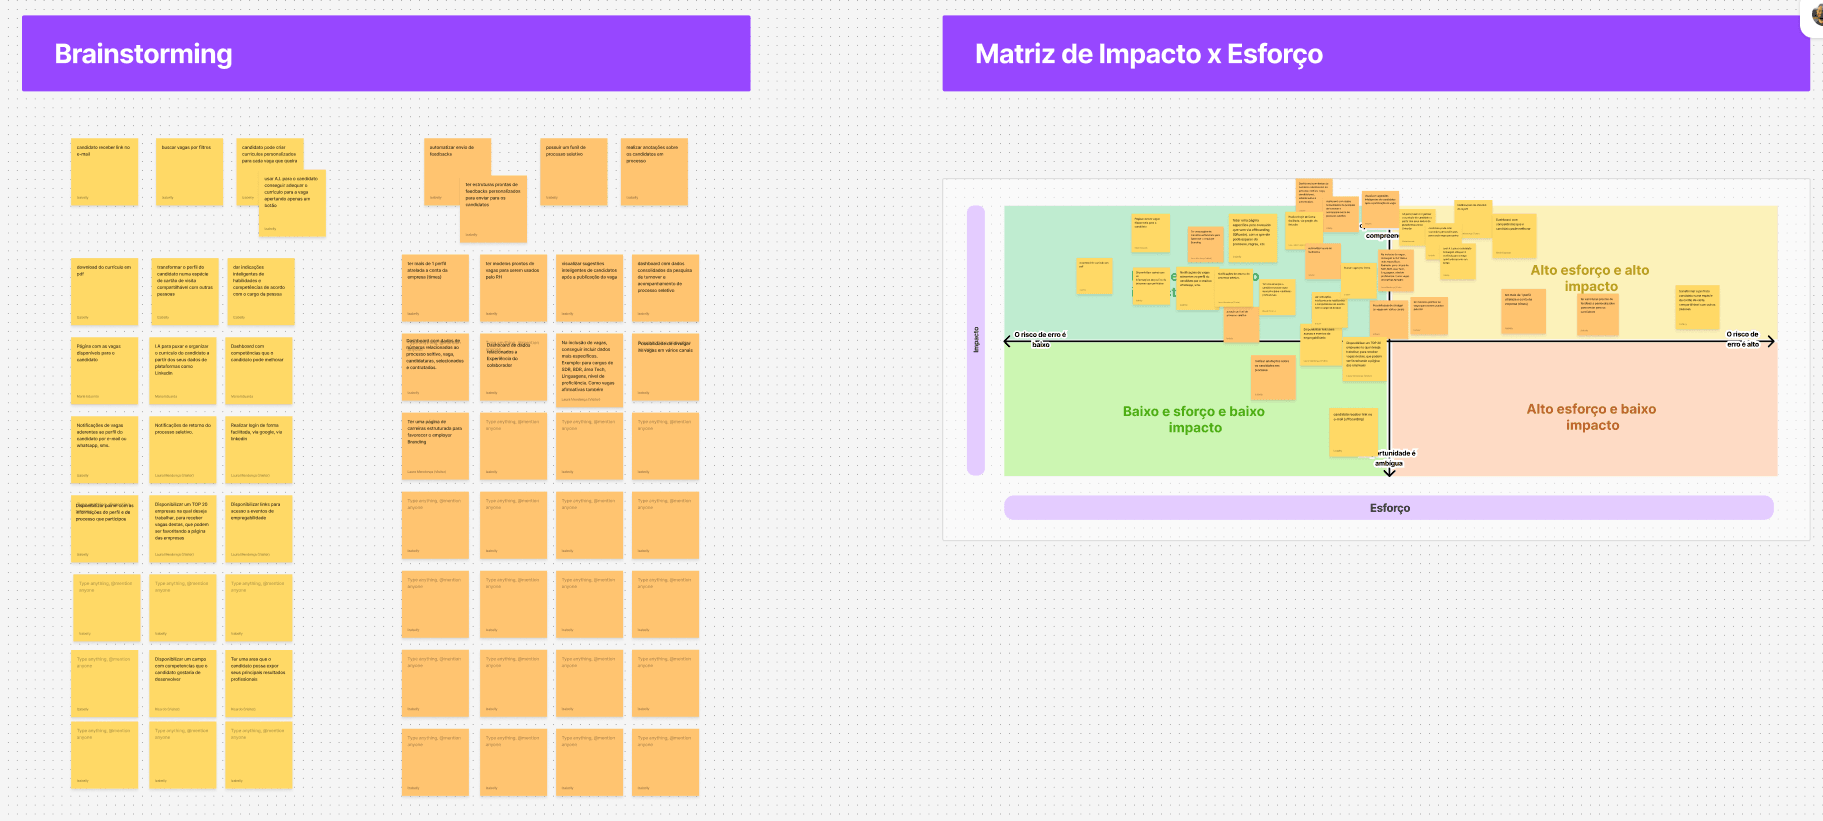Click the 'O risco de erro é alto' axis label

pos(1742,339)
